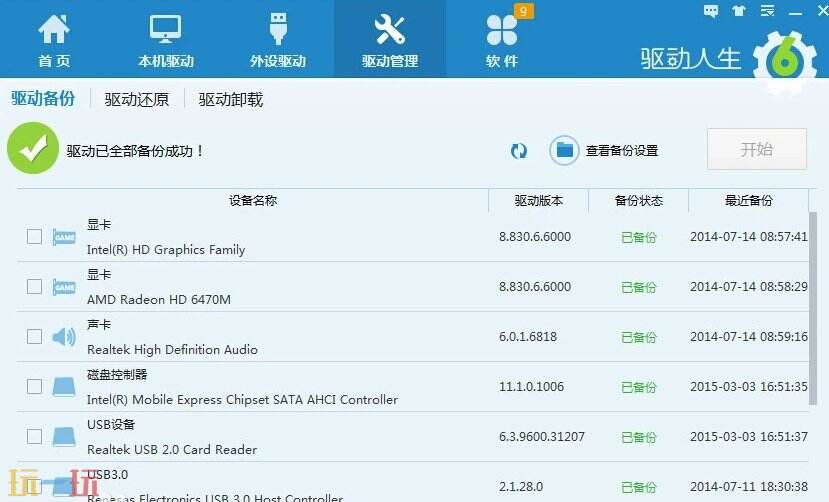Tick checkbox for Realtek USB 2.0 Card Reader

(34, 436)
